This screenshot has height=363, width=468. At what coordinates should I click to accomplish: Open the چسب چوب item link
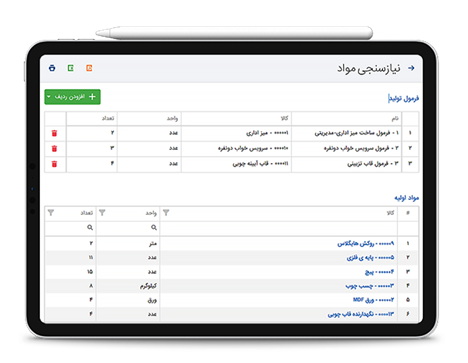(x=370, y=286)
